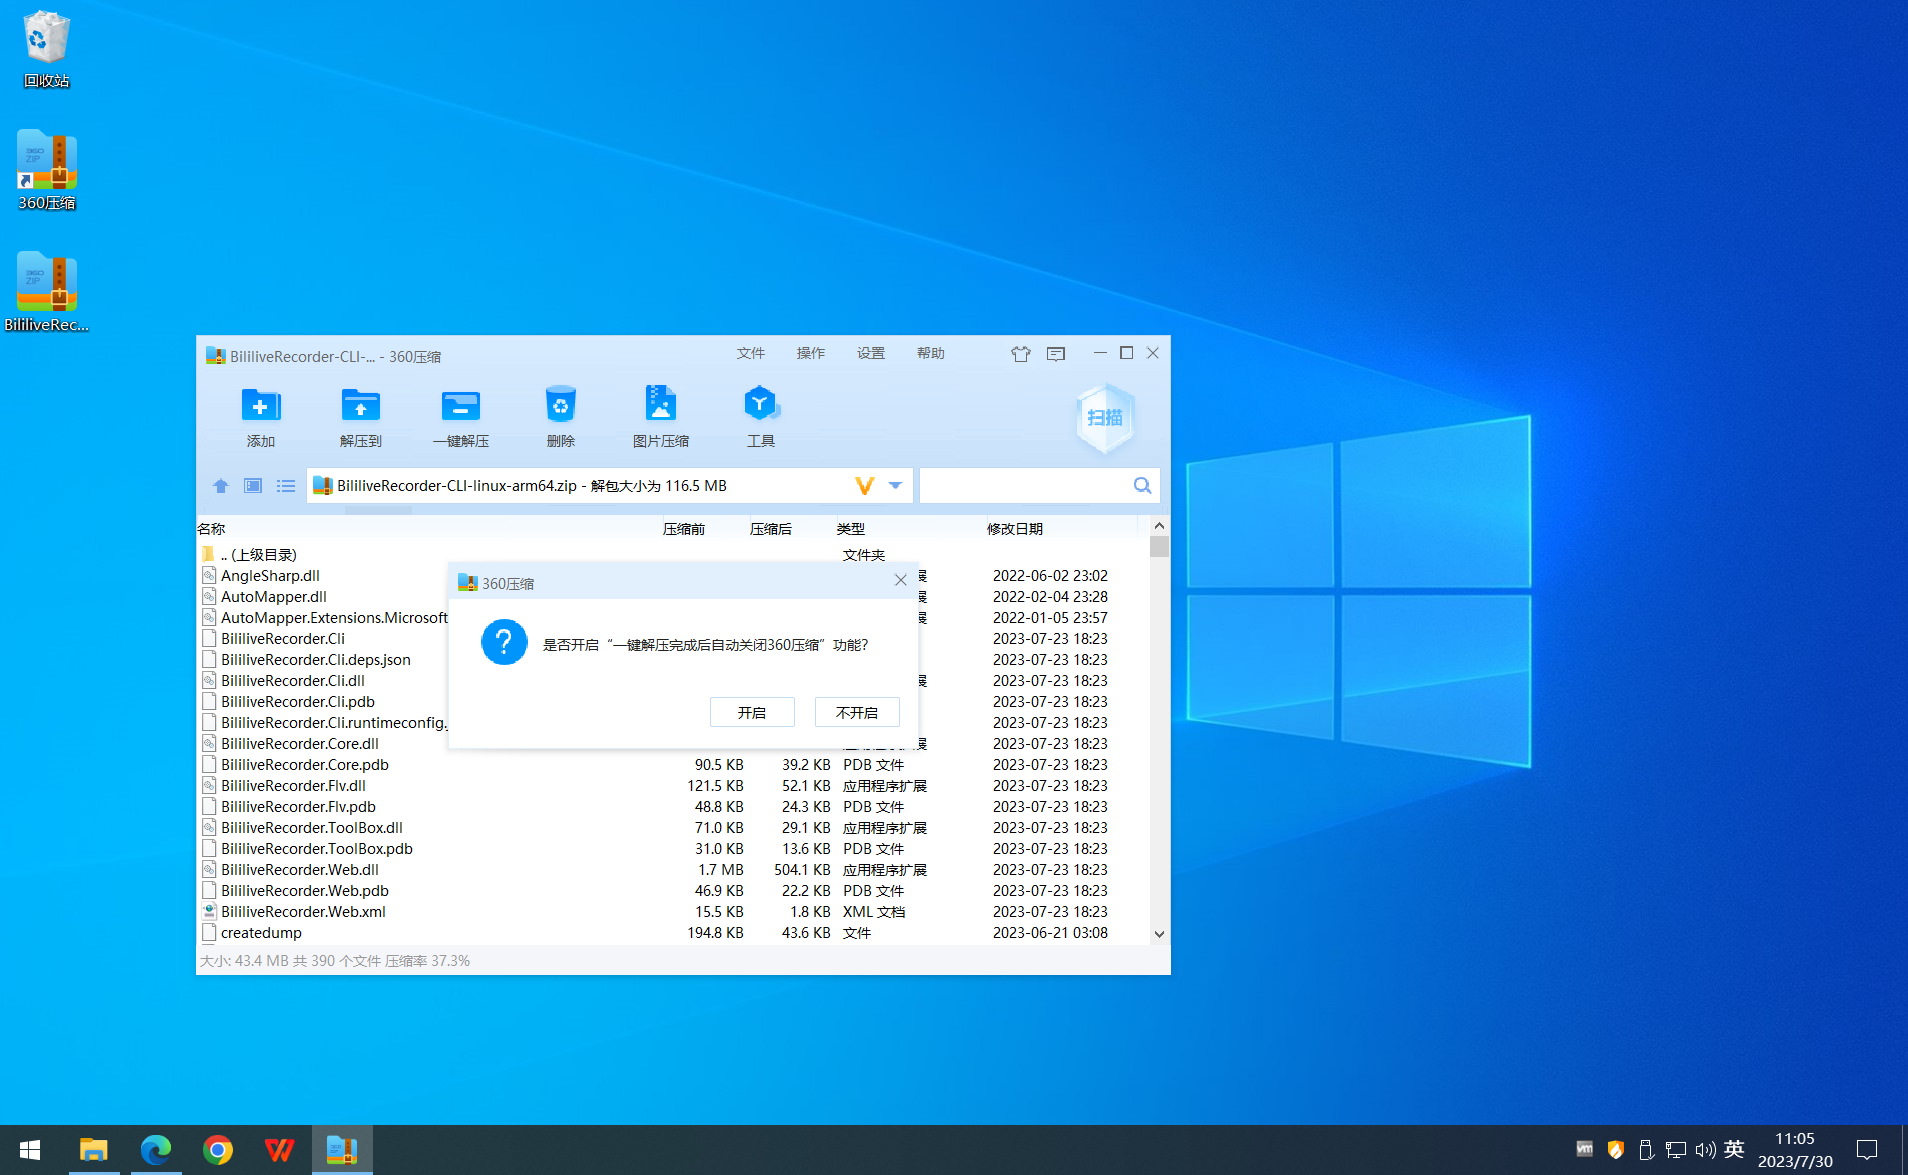The width and height of the screenshot is (1908, 1175).
Task: Select BililiveRecorder.Web.pdb file
Action: tap(672, 891)
